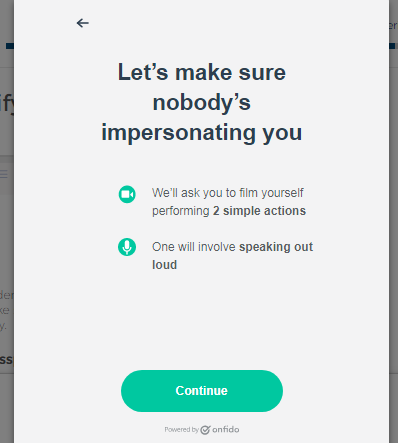
Task: Click the bold 'speaking out' text
Action: click(276, 247)
